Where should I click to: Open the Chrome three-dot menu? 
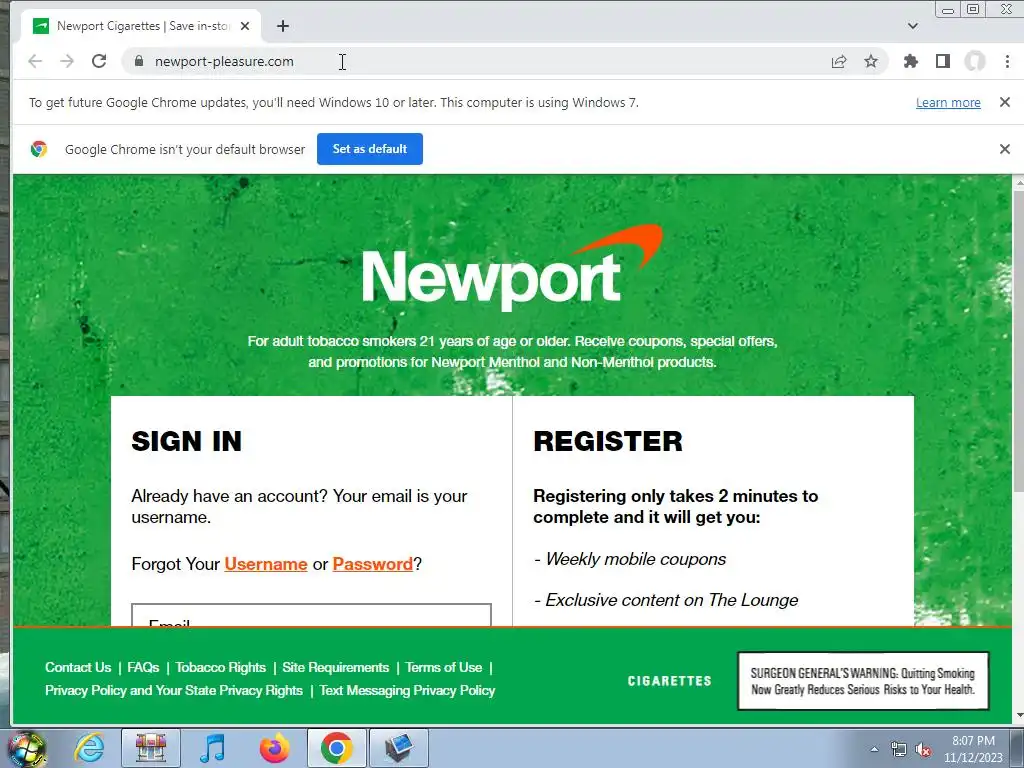[x=1007, y=61]
